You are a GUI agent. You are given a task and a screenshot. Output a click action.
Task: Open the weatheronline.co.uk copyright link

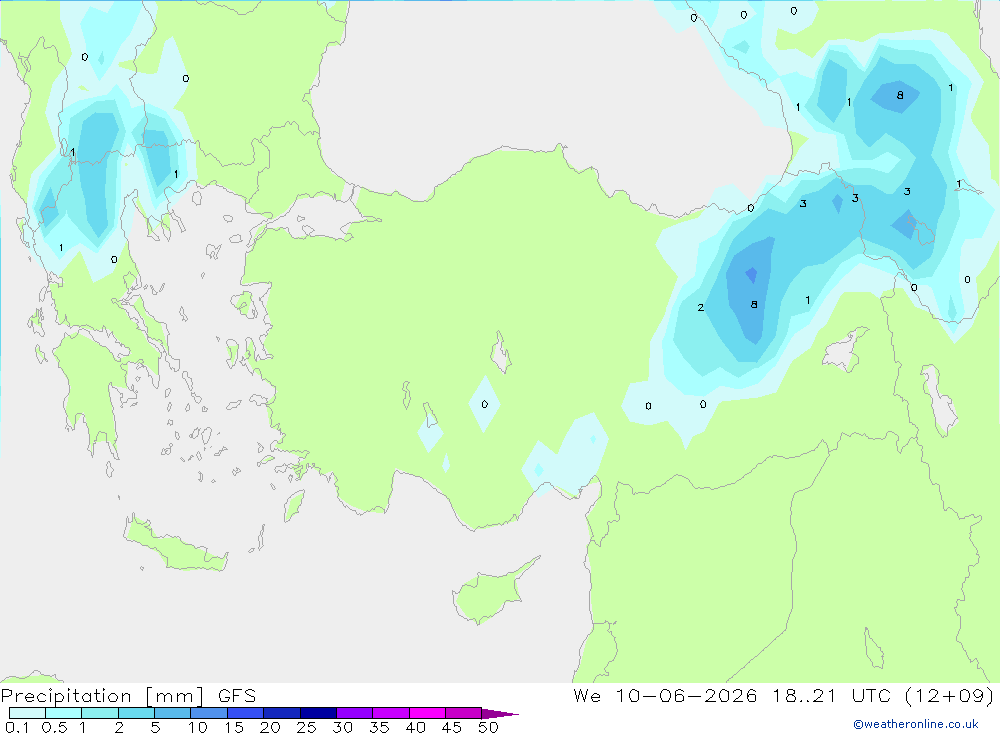[916, 724]
